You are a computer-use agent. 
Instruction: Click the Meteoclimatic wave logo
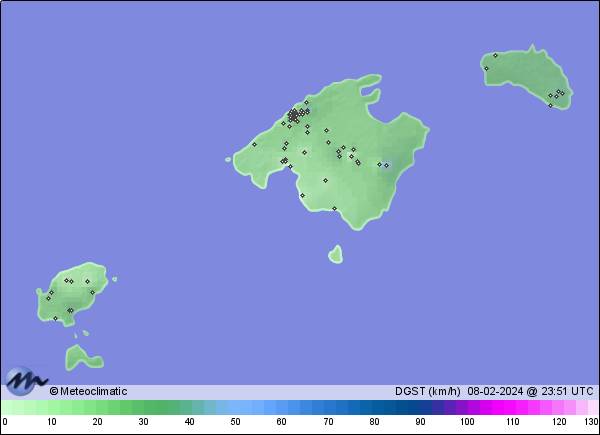(x=26, y=381)
